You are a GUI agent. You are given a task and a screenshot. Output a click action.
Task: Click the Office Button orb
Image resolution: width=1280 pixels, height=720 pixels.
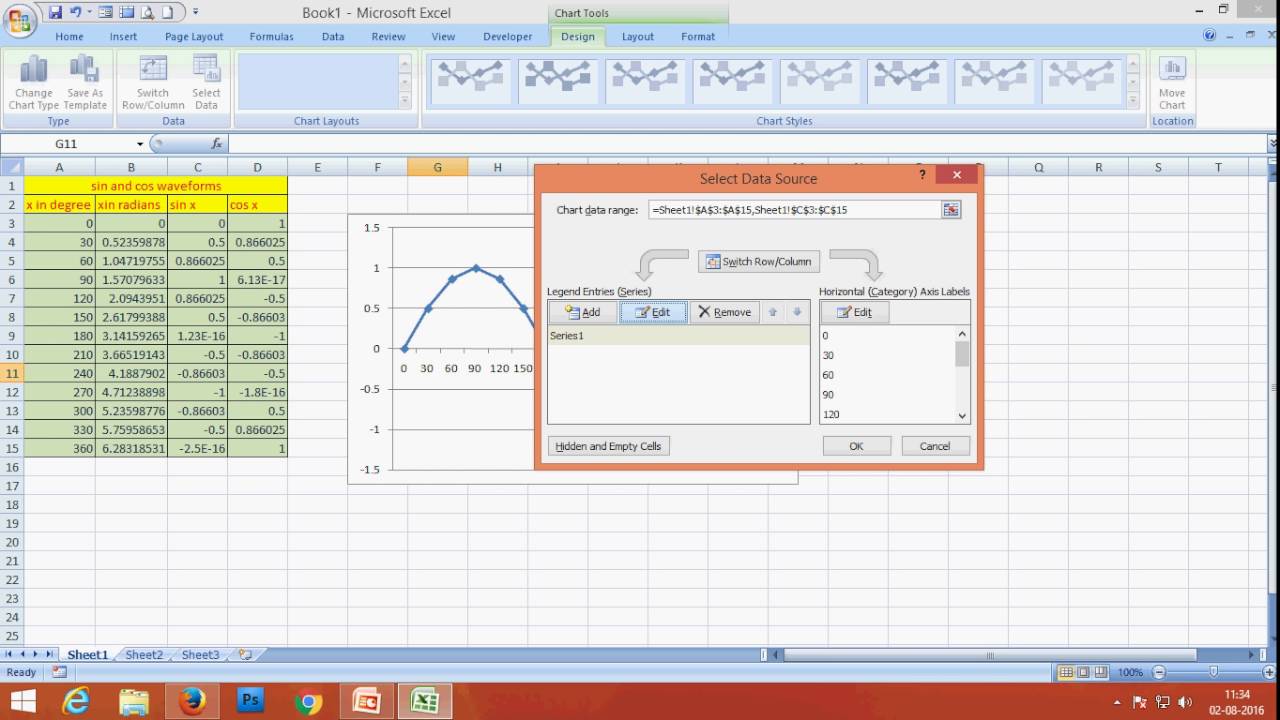(x=19, y=20)
